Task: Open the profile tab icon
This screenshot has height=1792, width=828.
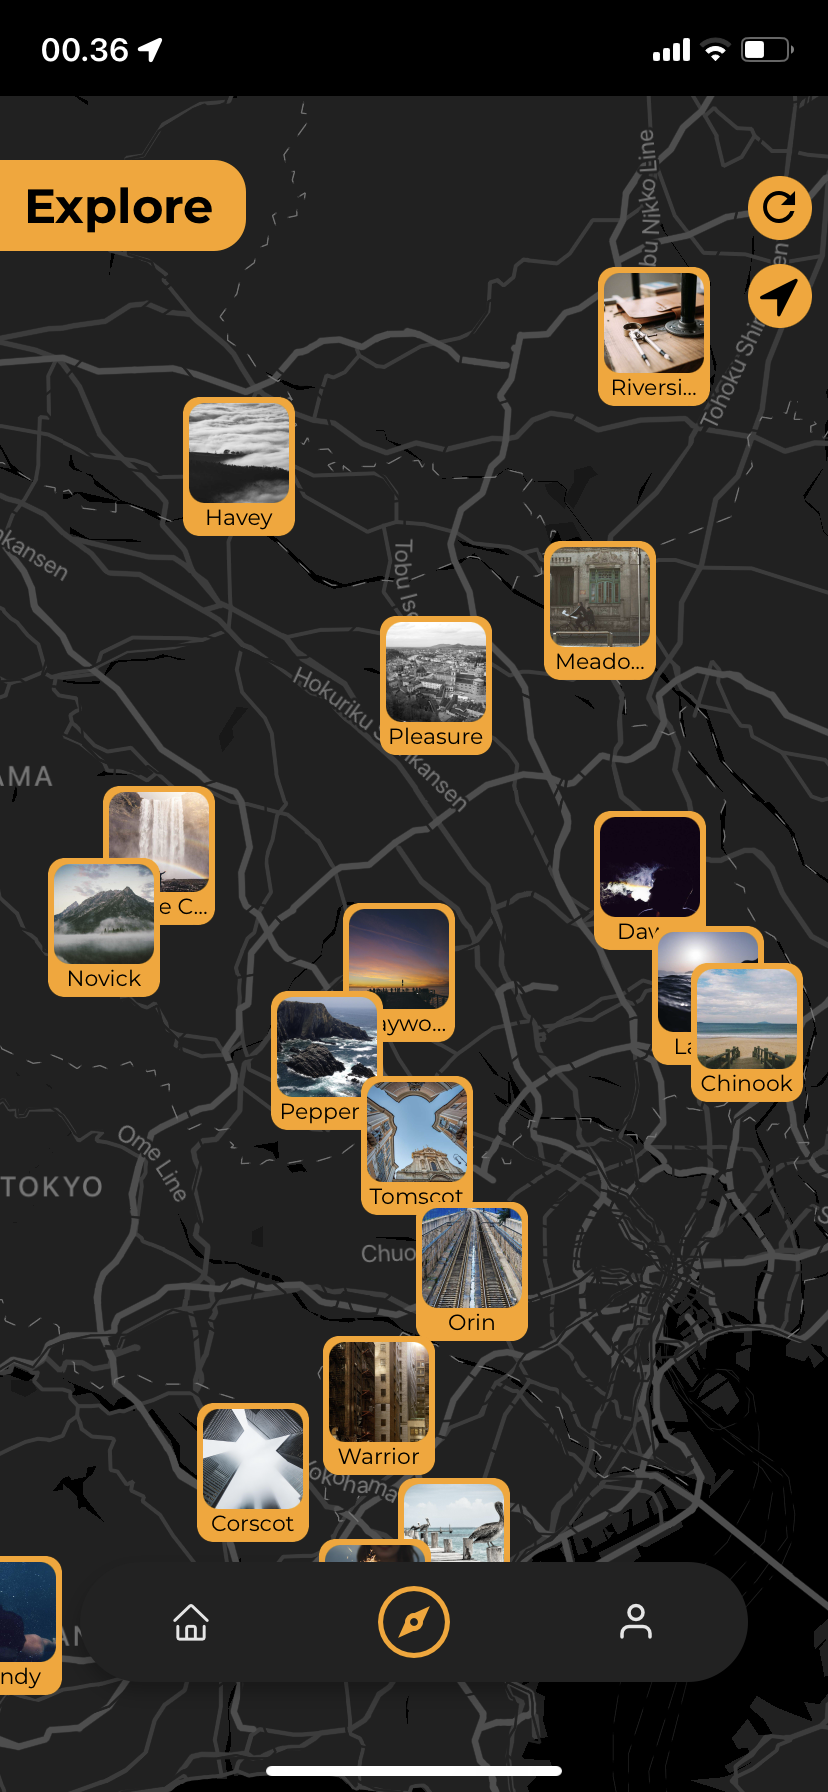Action: pos(636,1622)
